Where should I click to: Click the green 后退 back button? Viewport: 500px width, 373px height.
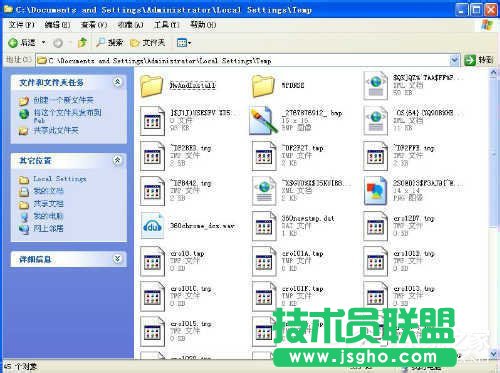(x=22, y=43)
